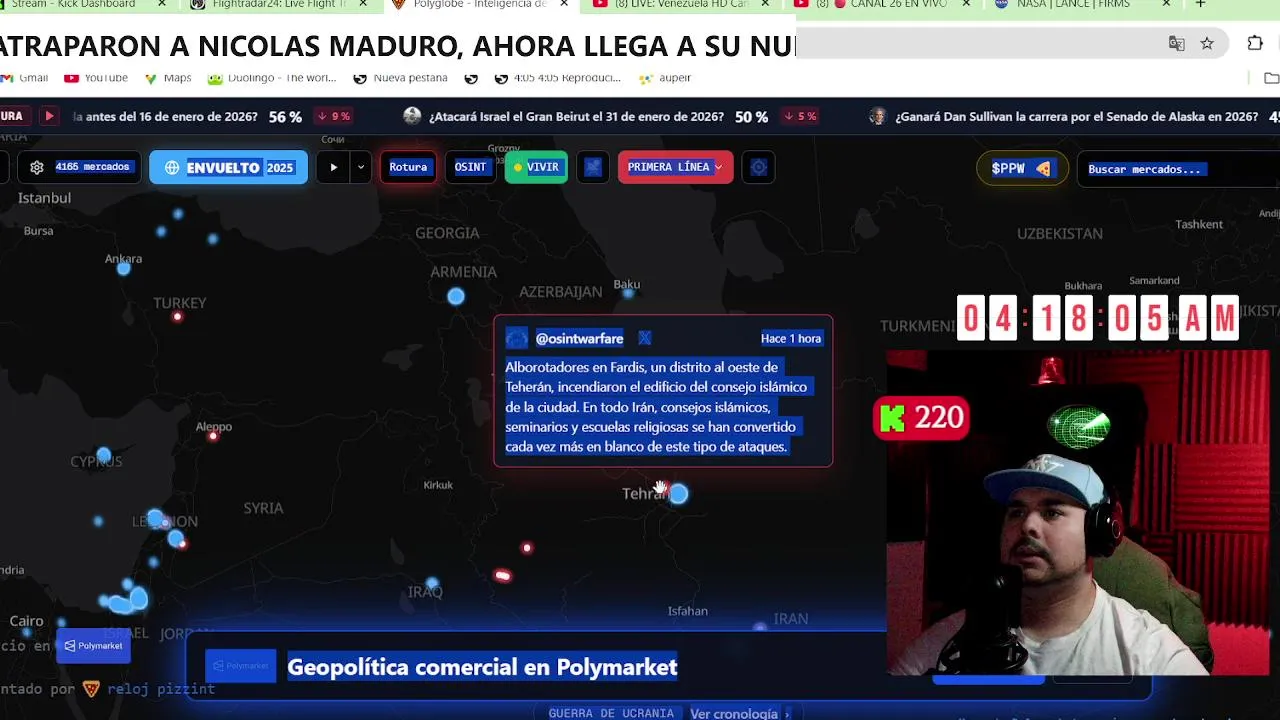This screenshot has width=1280, height=720.
Task: Click the X logo in the OSINT popup
Action: click(x=644, y=338)
